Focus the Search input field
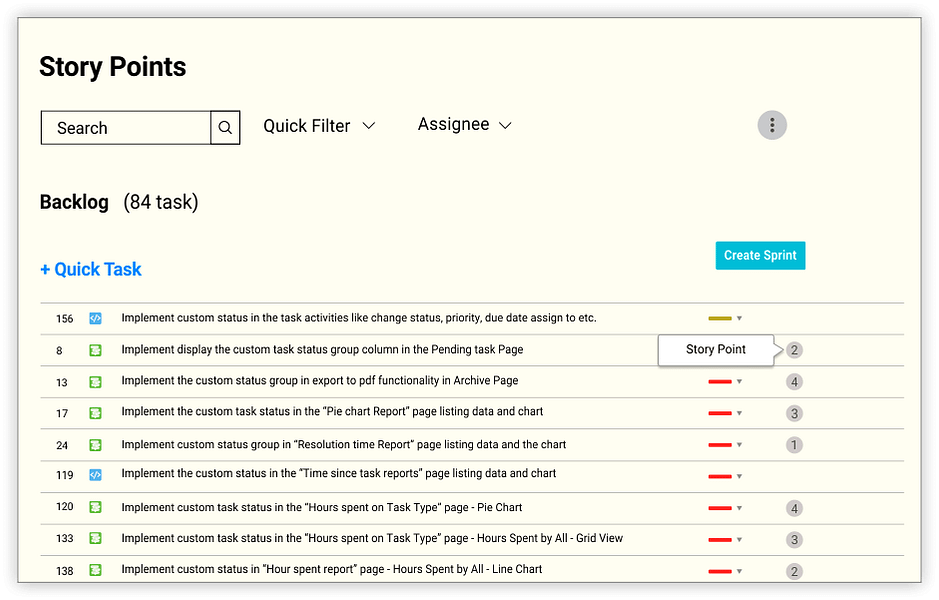The height and width of the screenshot is (600, 939). click(x=126, y=128)
